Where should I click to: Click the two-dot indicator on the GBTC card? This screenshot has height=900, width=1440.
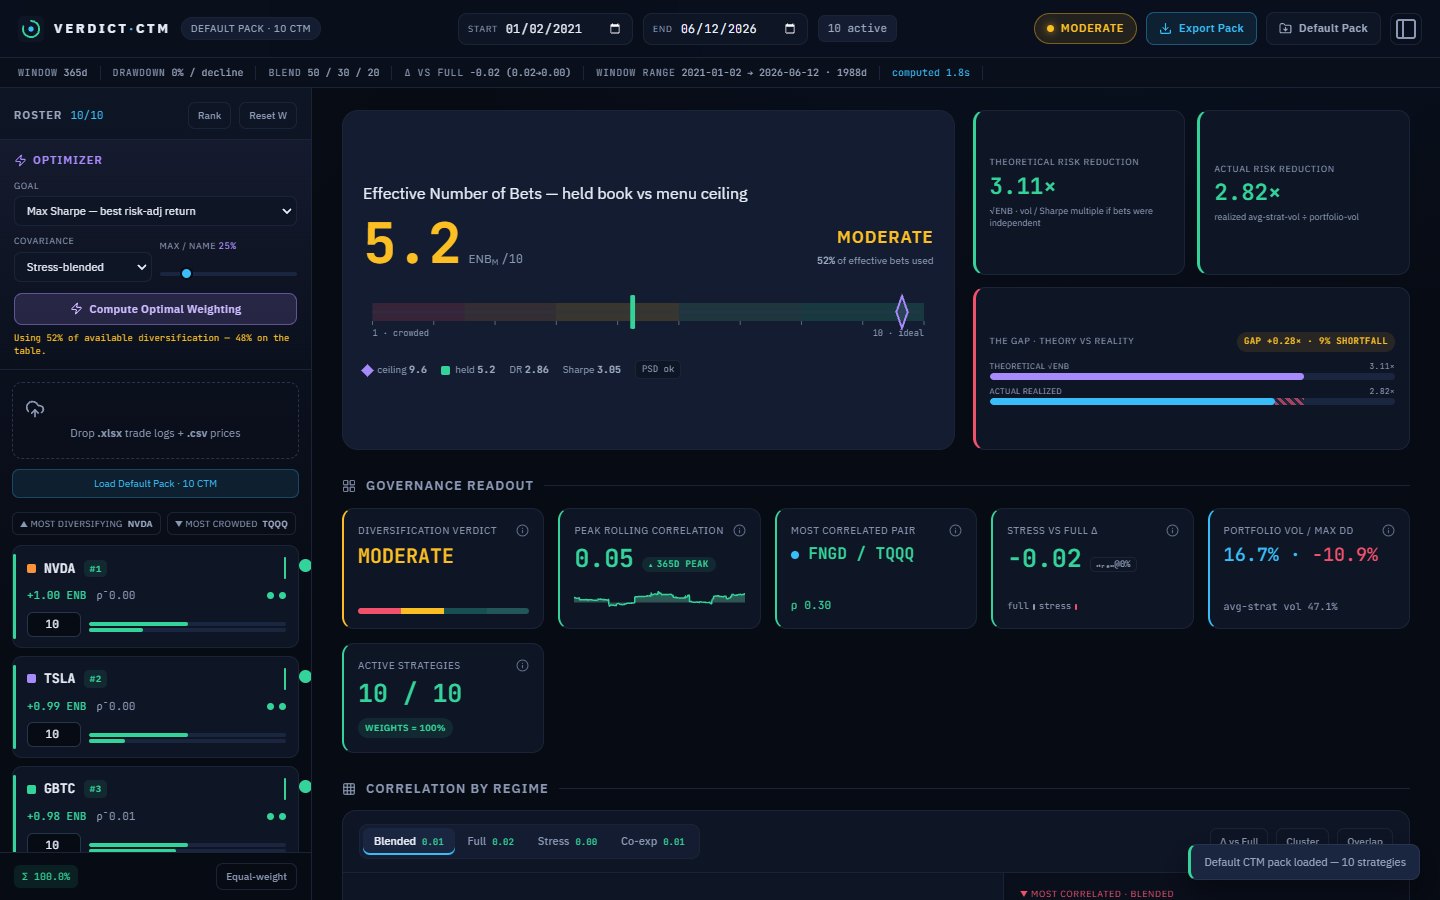pos(276,817)
